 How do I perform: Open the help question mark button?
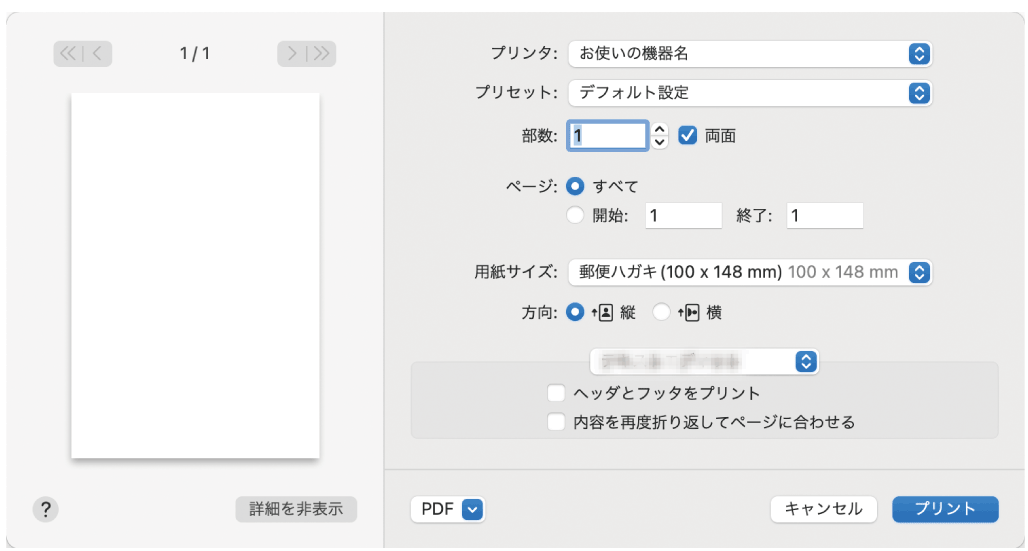pos(45,509)
